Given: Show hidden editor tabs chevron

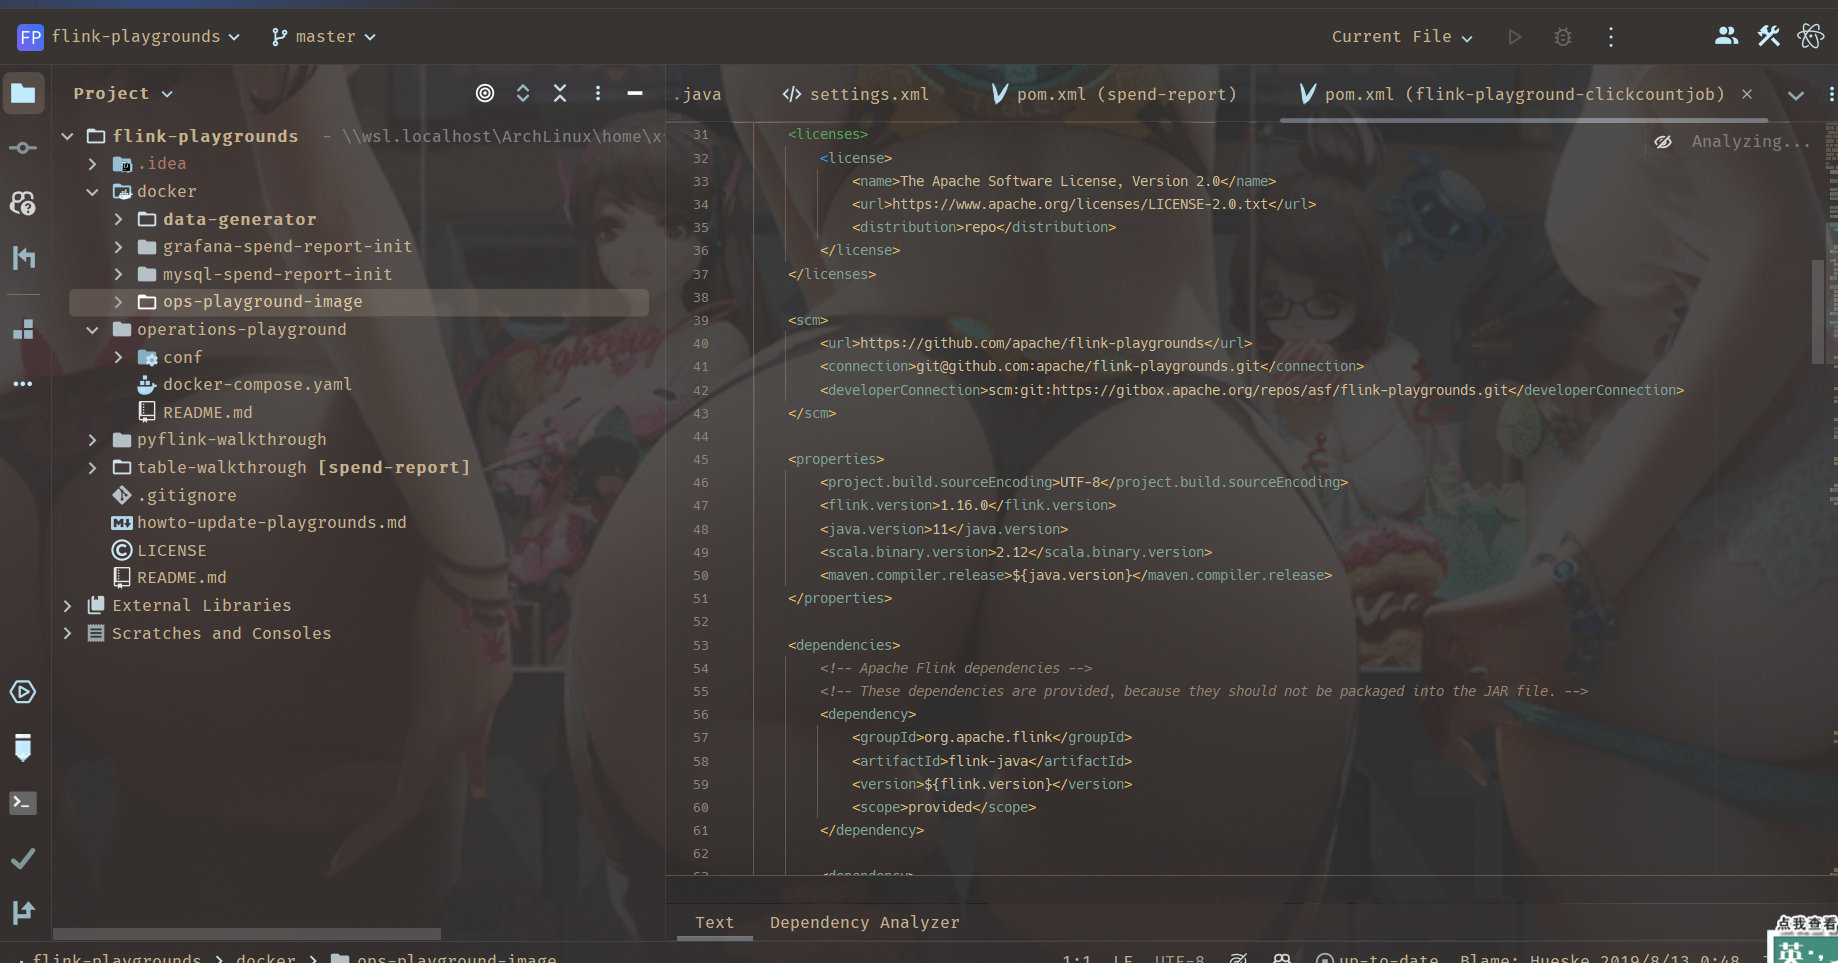Looking at the screenshot, I should click(x=1796, y=95).
